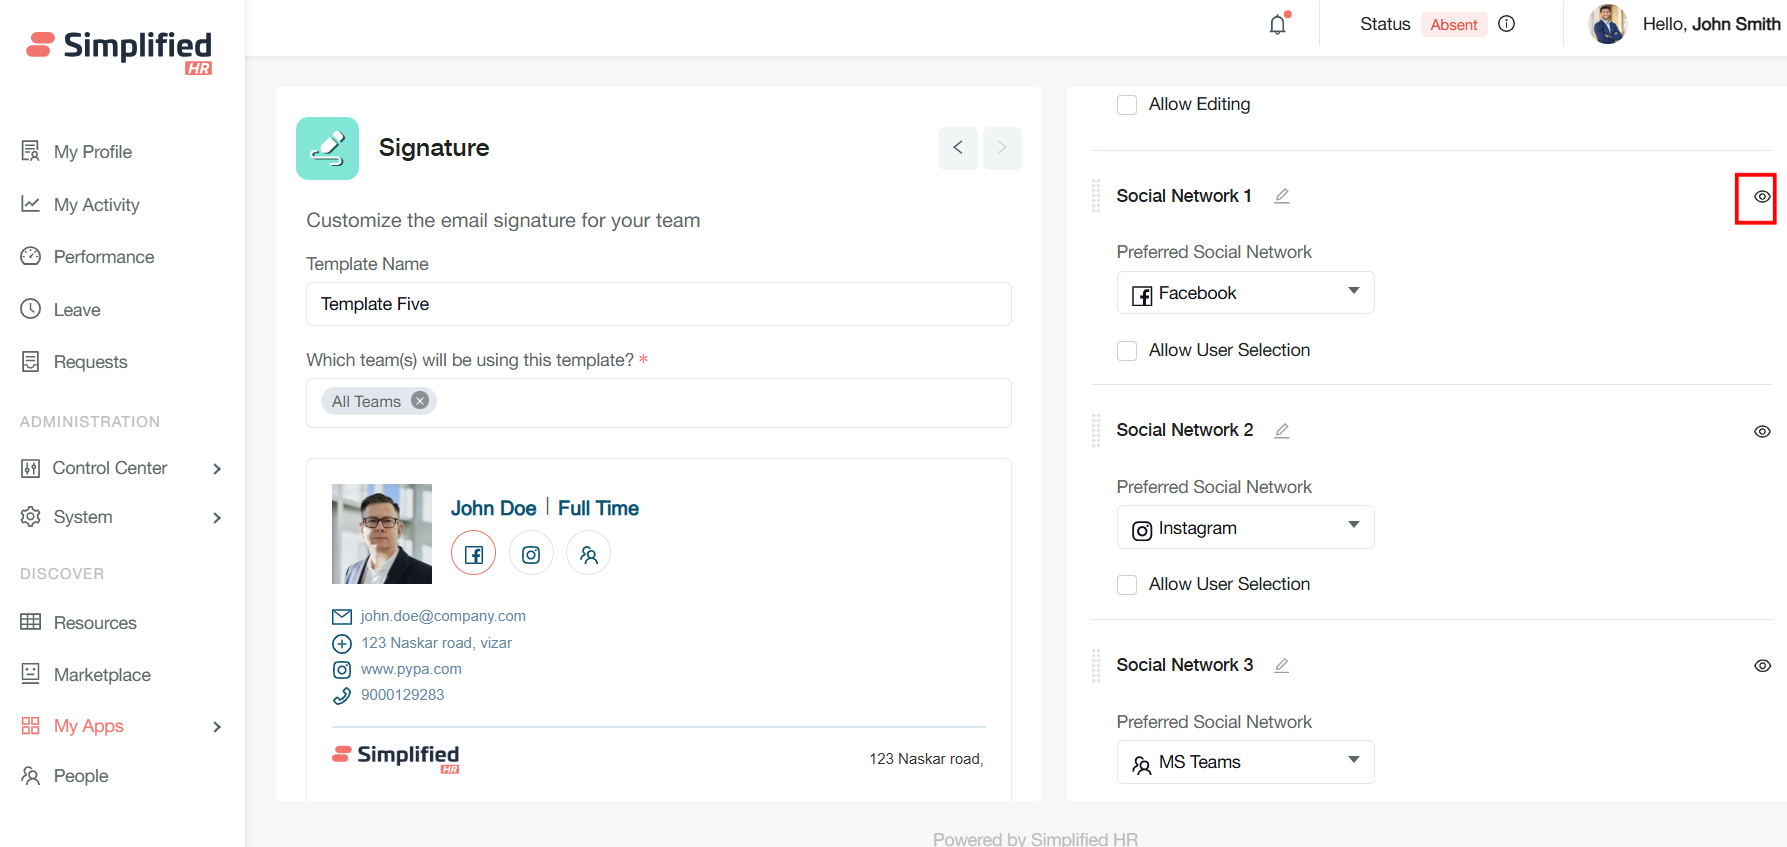The height and width of the screenshot is (847, 1787).
Task: Open My Activity in sidebar
Action: pyautogui.click(x=96, y=205)
